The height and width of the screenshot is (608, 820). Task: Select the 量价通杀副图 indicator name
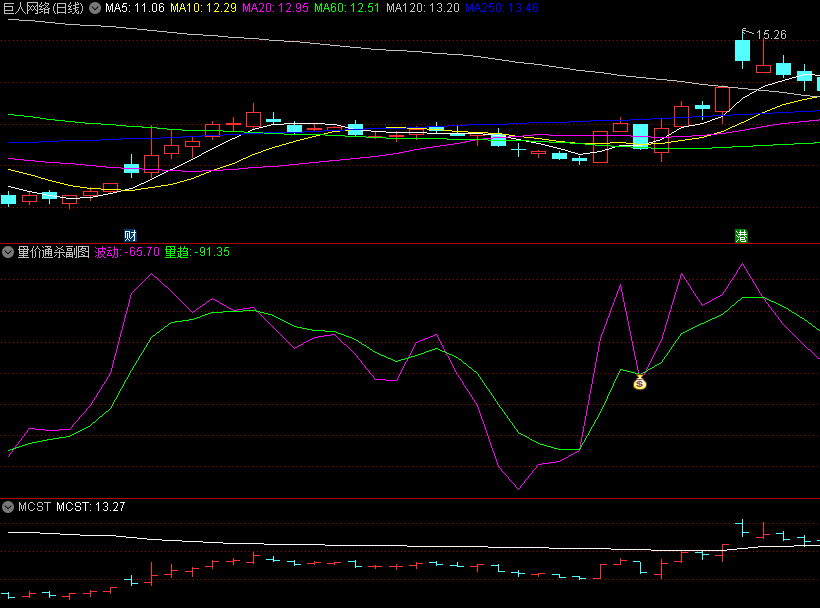53,253
